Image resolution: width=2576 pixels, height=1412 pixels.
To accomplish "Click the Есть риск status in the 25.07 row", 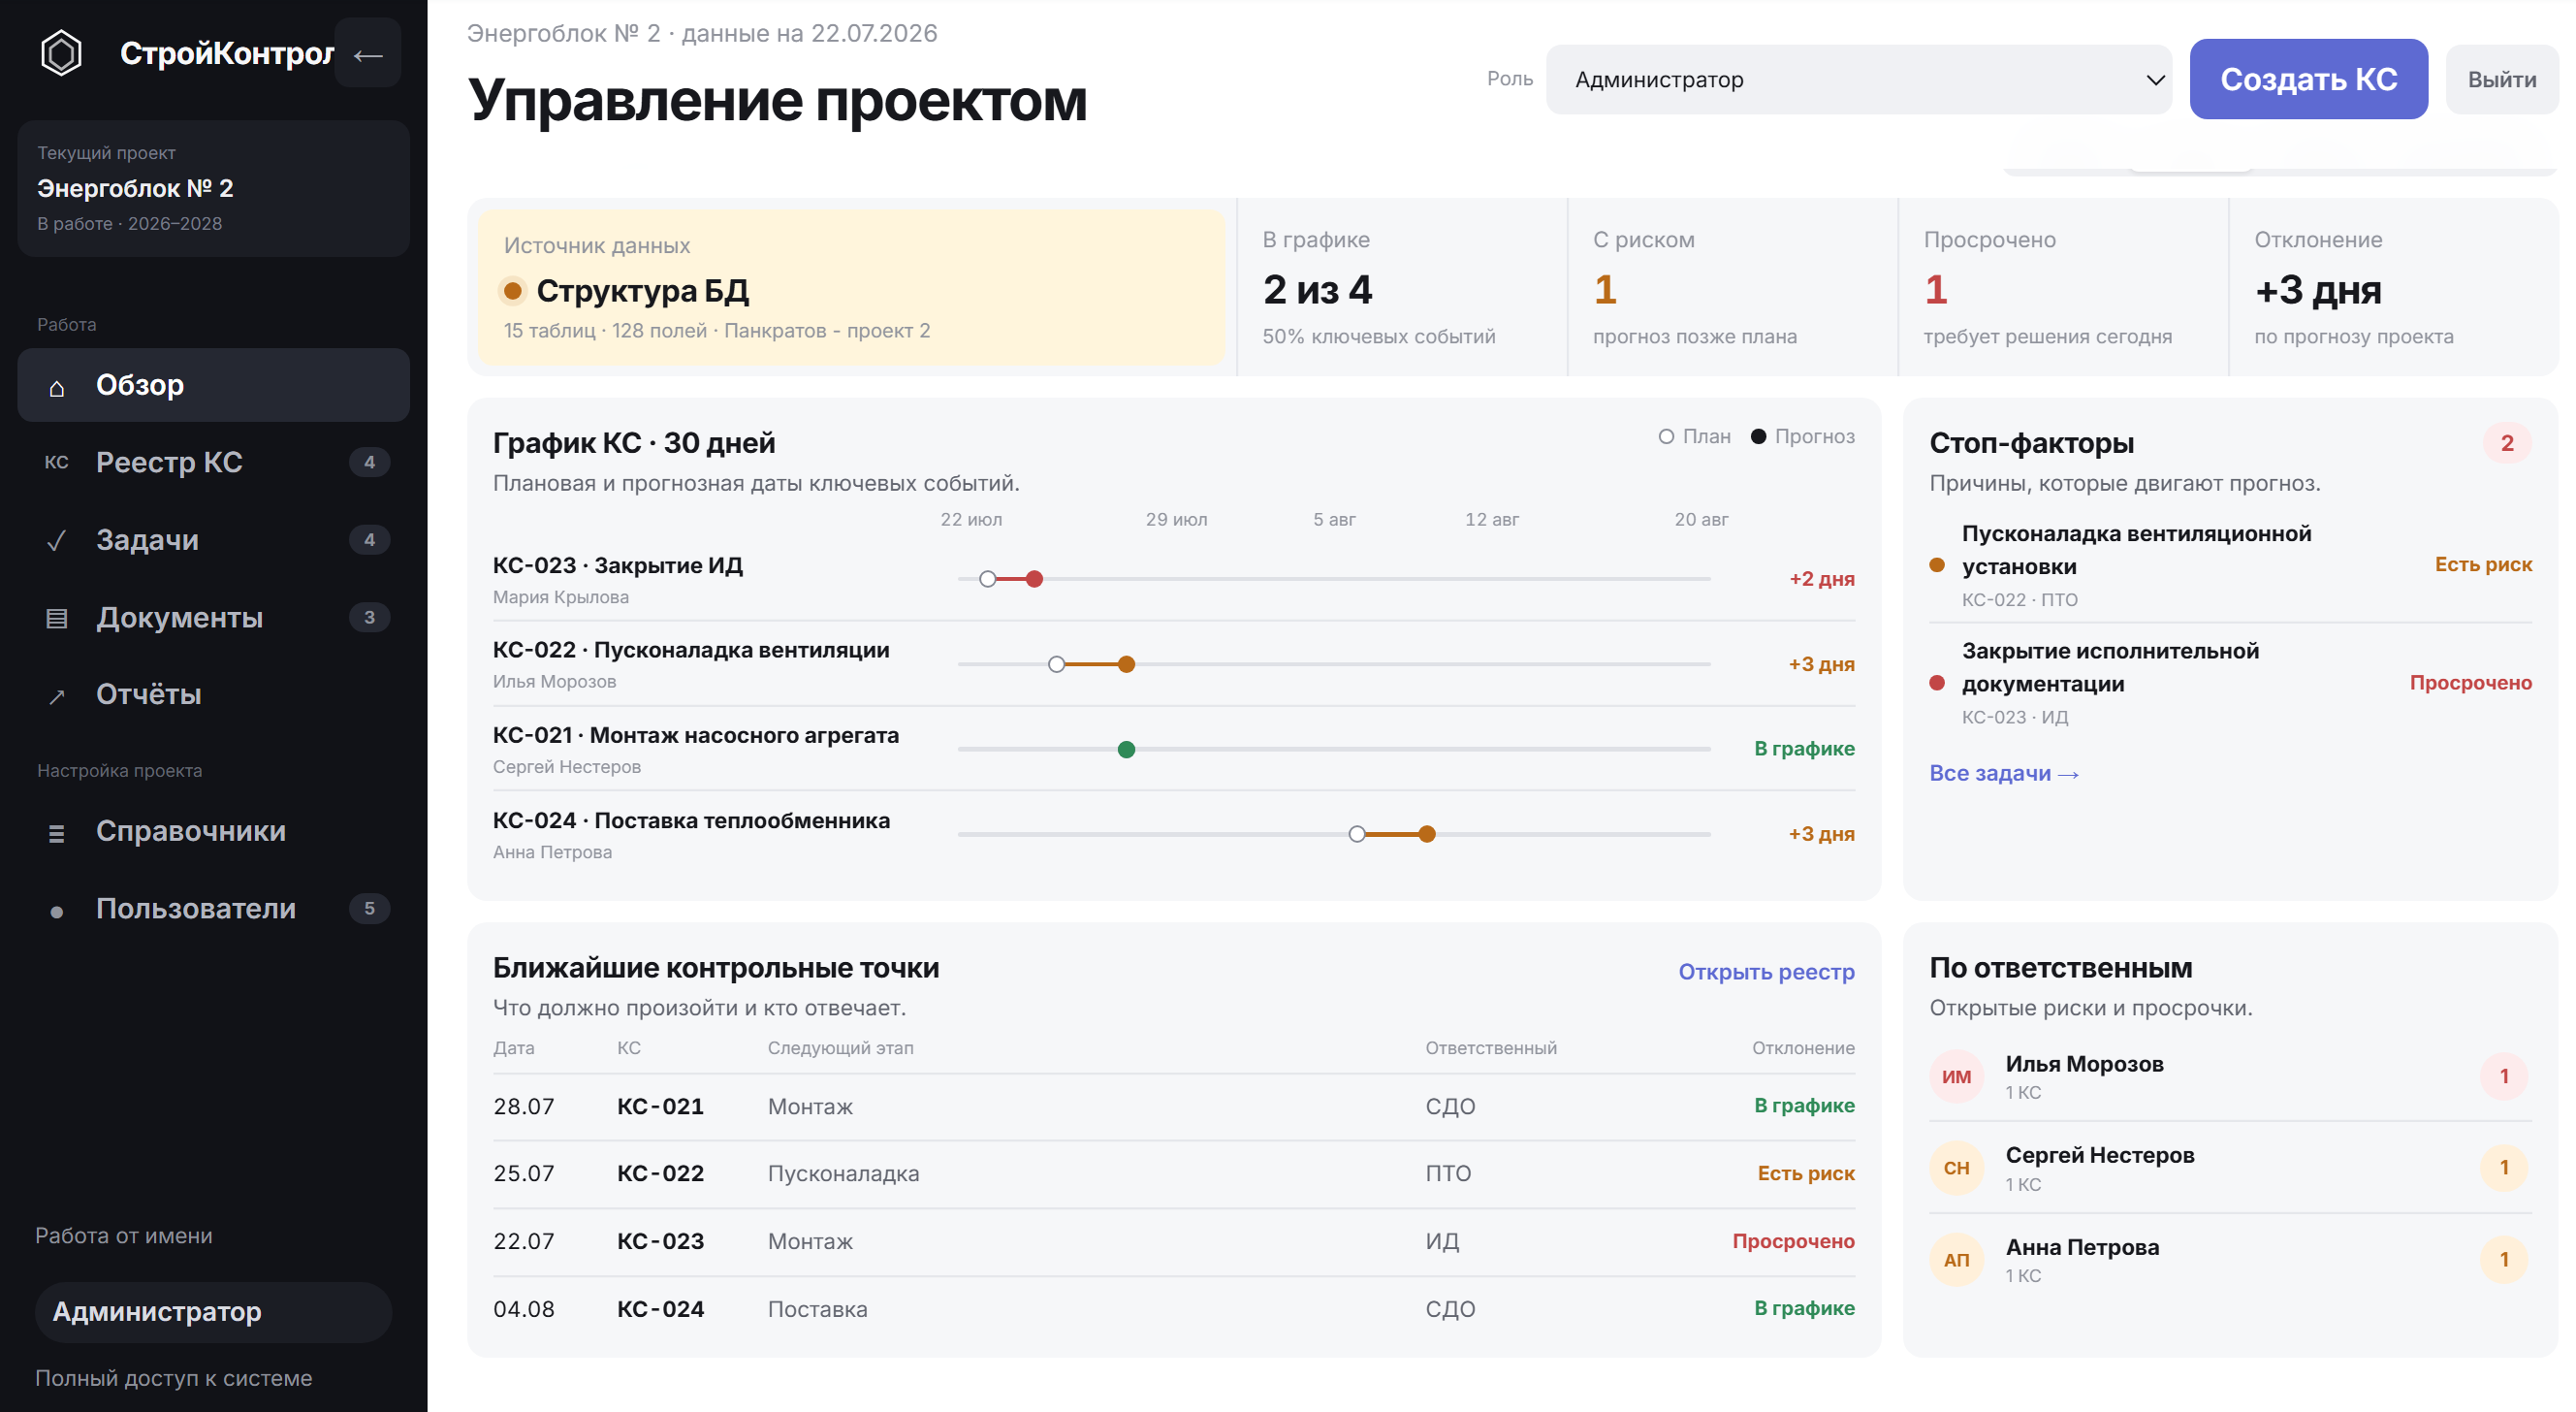I will tap(1806, 1173).
